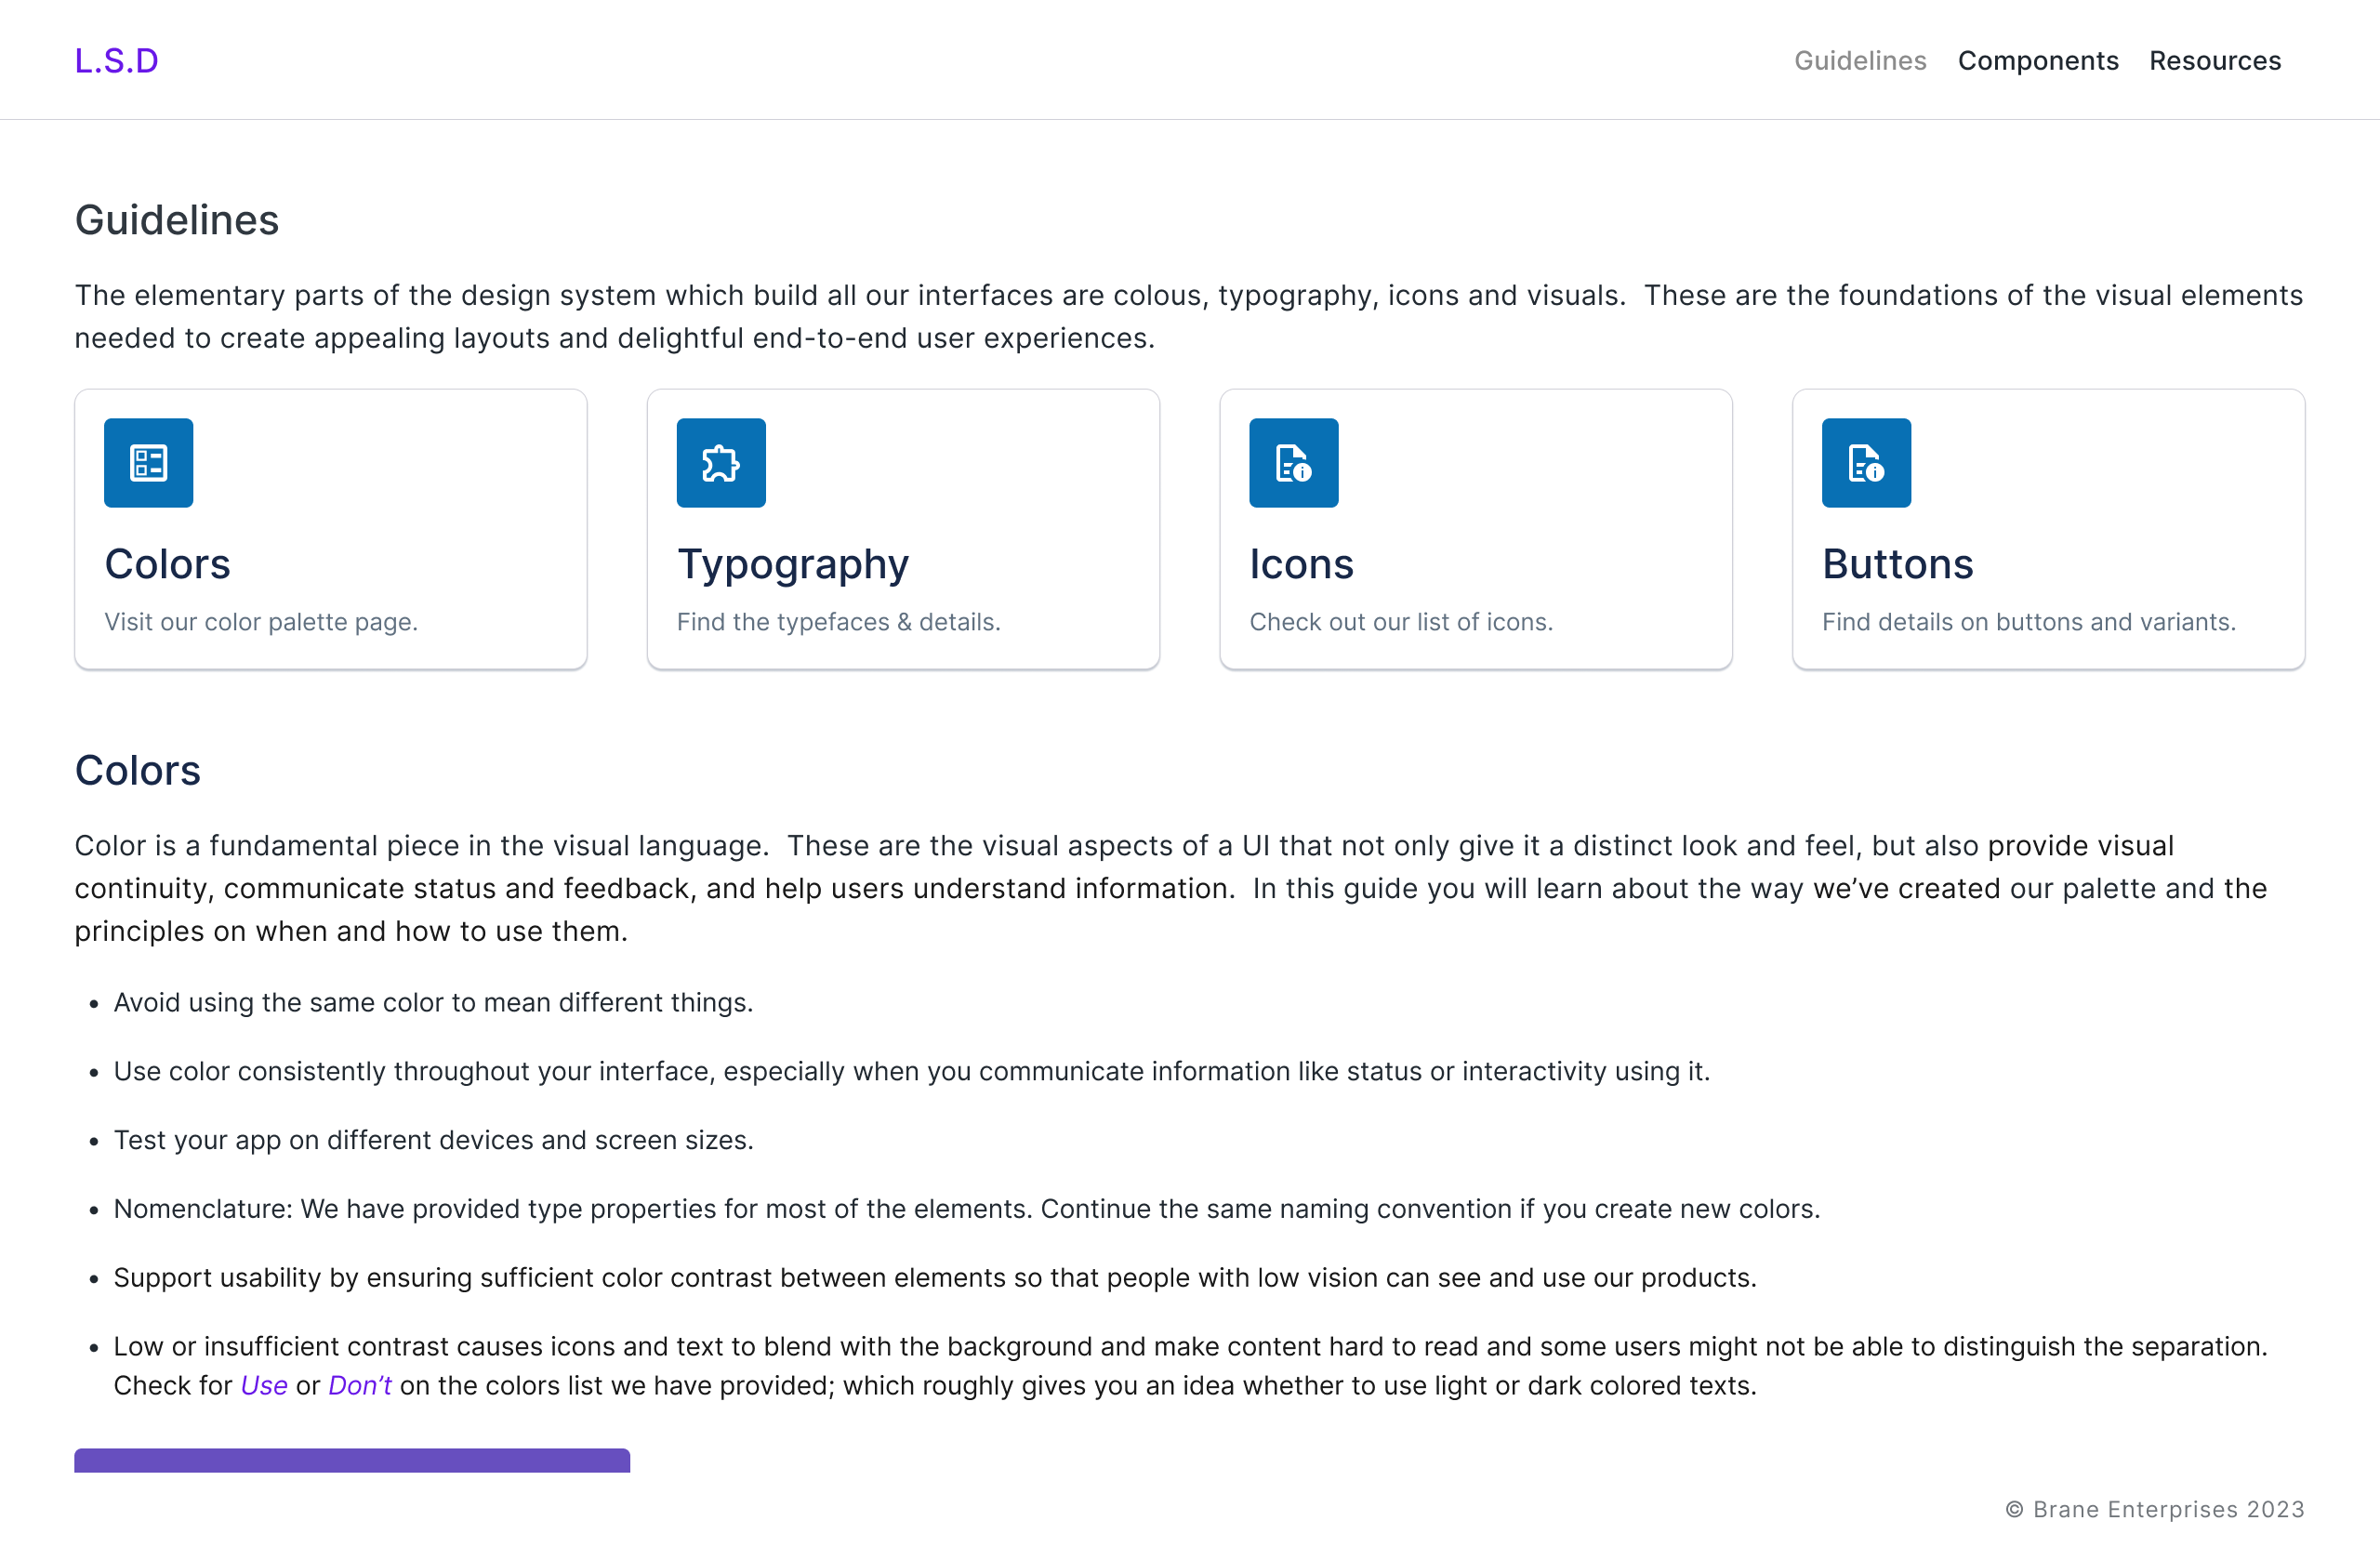Click the Typography puzzle piece icon
This screenshot has width=2380, height=1547.
point(720,463)
